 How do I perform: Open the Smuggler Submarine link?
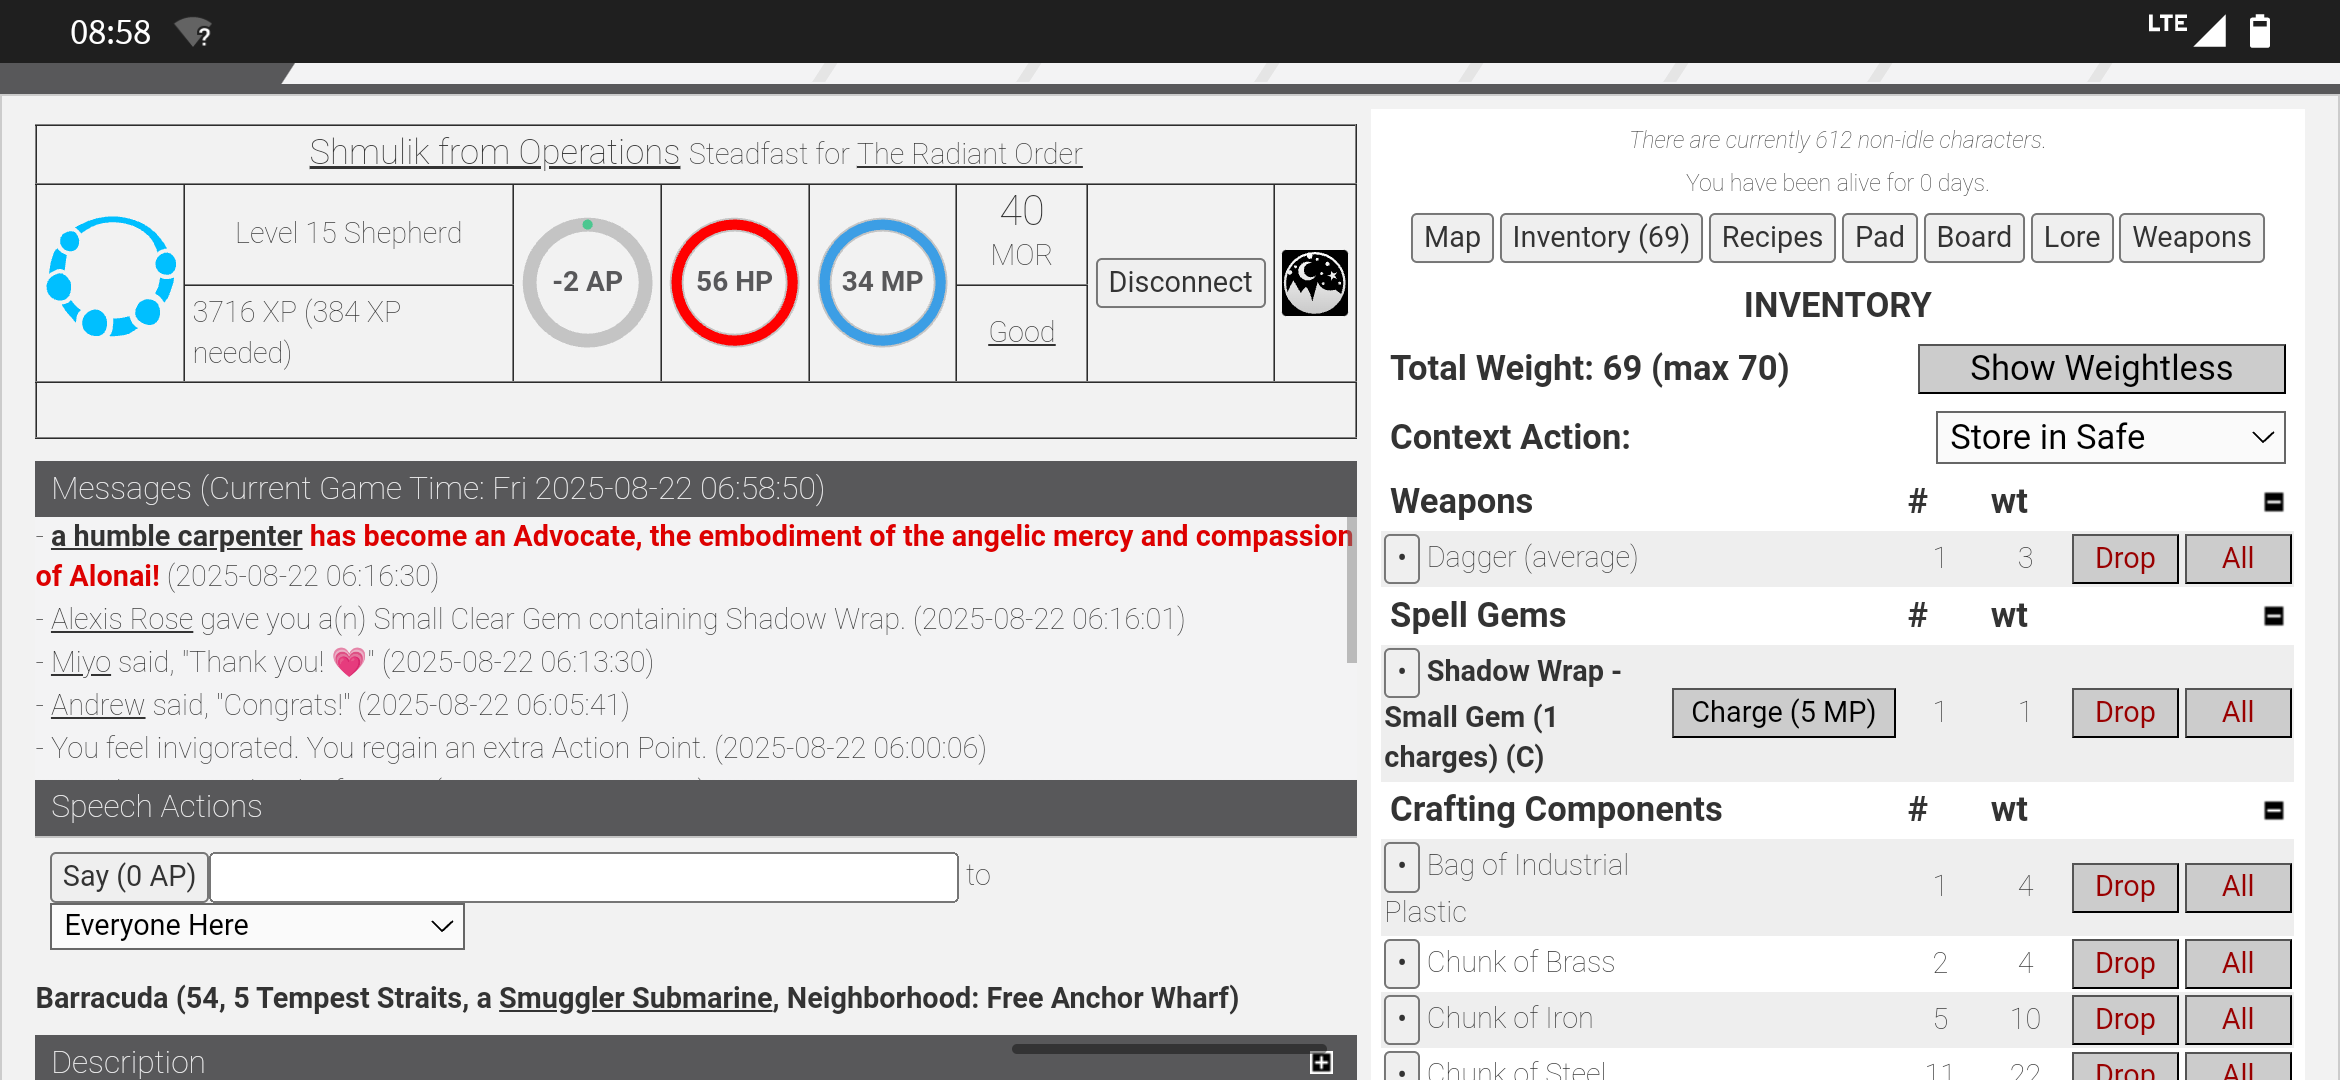pos(635,998)
